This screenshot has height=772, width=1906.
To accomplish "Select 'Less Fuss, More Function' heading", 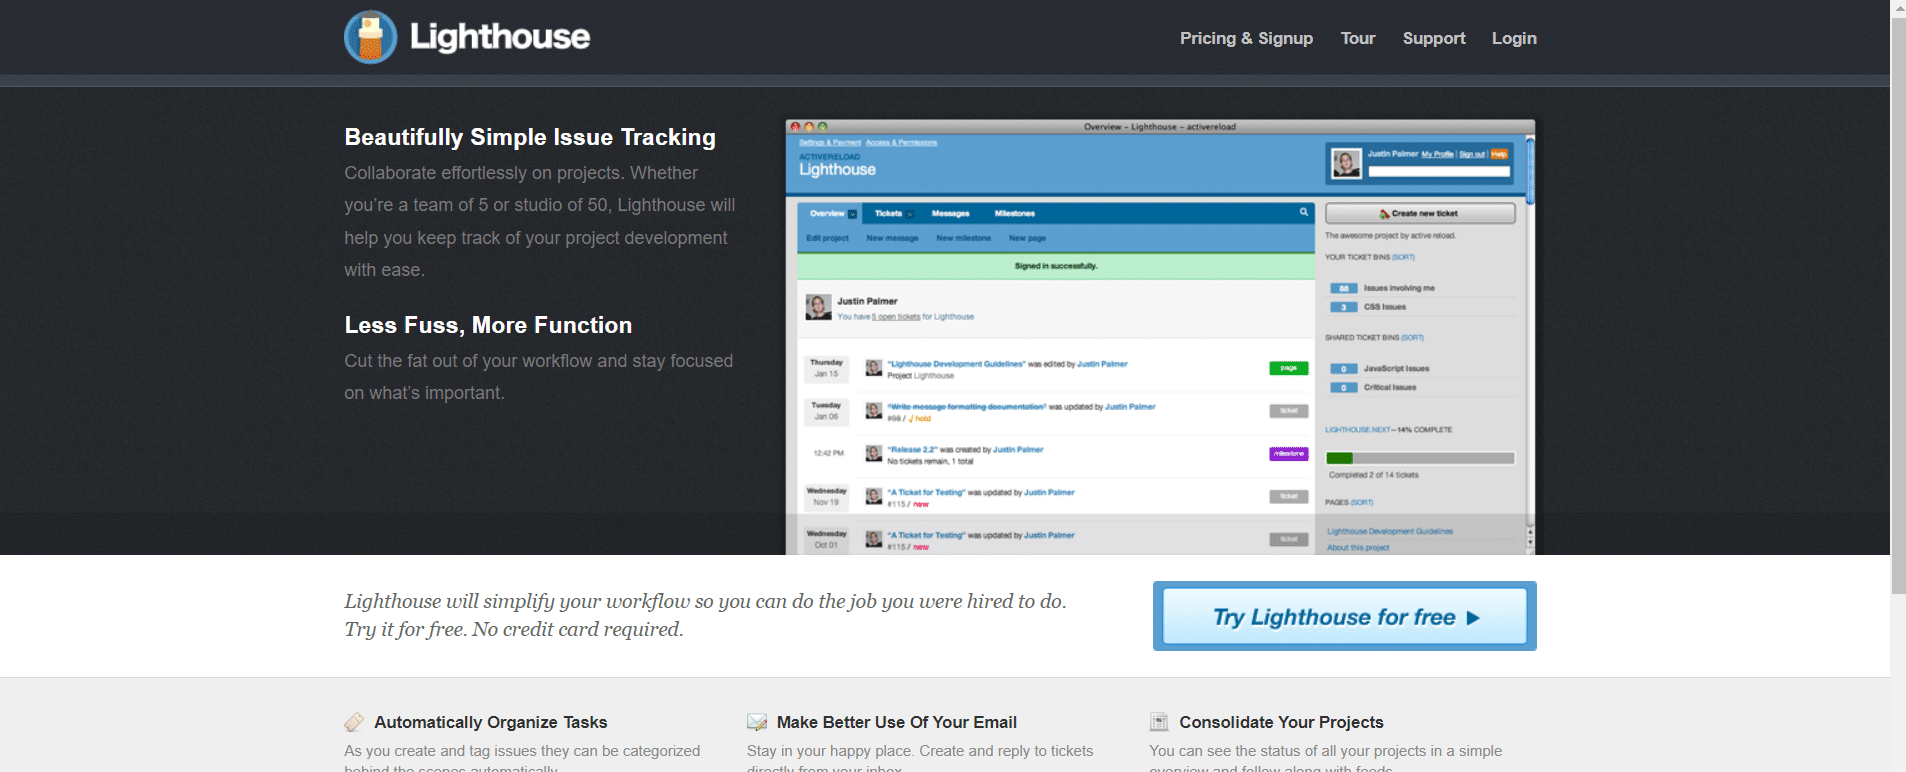I will click(488, 325).
